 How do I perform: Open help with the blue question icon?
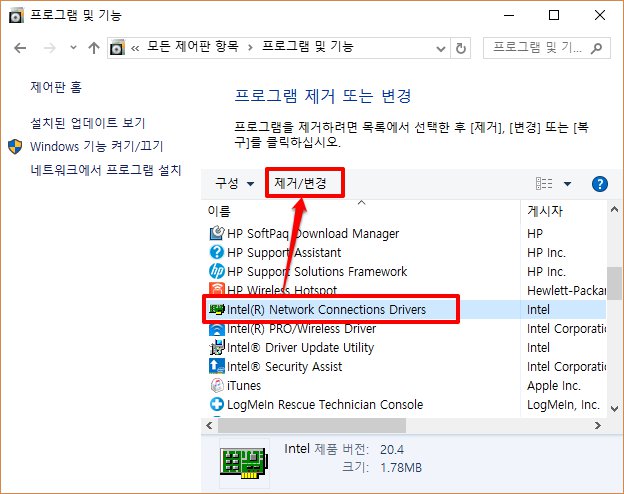coord(600,184)
